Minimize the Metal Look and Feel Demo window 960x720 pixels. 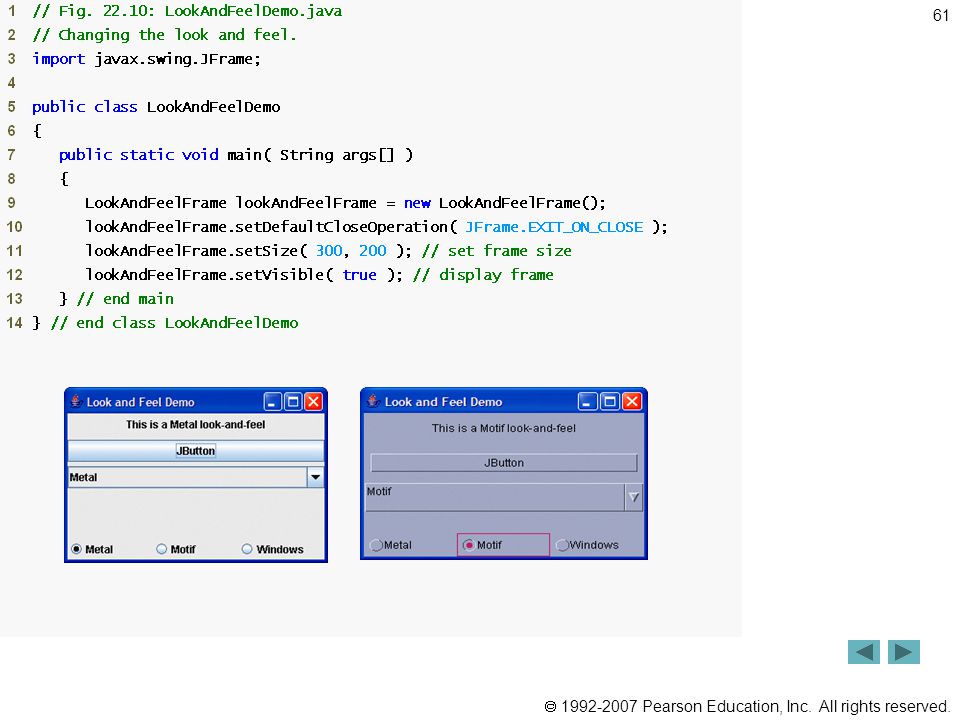coord(272,402)
